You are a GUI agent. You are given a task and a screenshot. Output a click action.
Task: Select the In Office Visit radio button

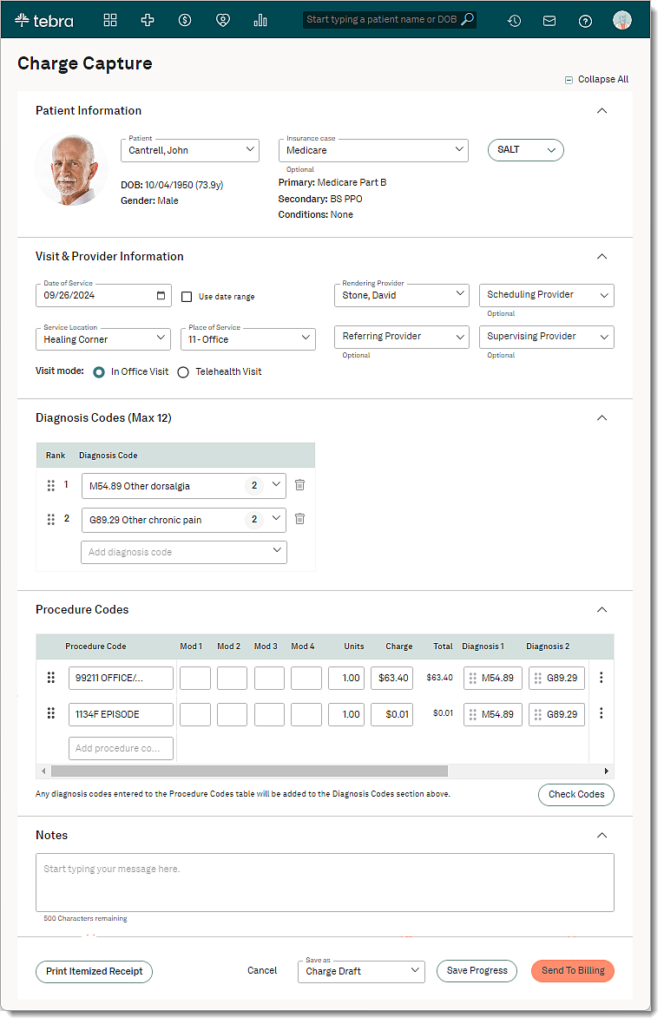click(x=99, y=372)
